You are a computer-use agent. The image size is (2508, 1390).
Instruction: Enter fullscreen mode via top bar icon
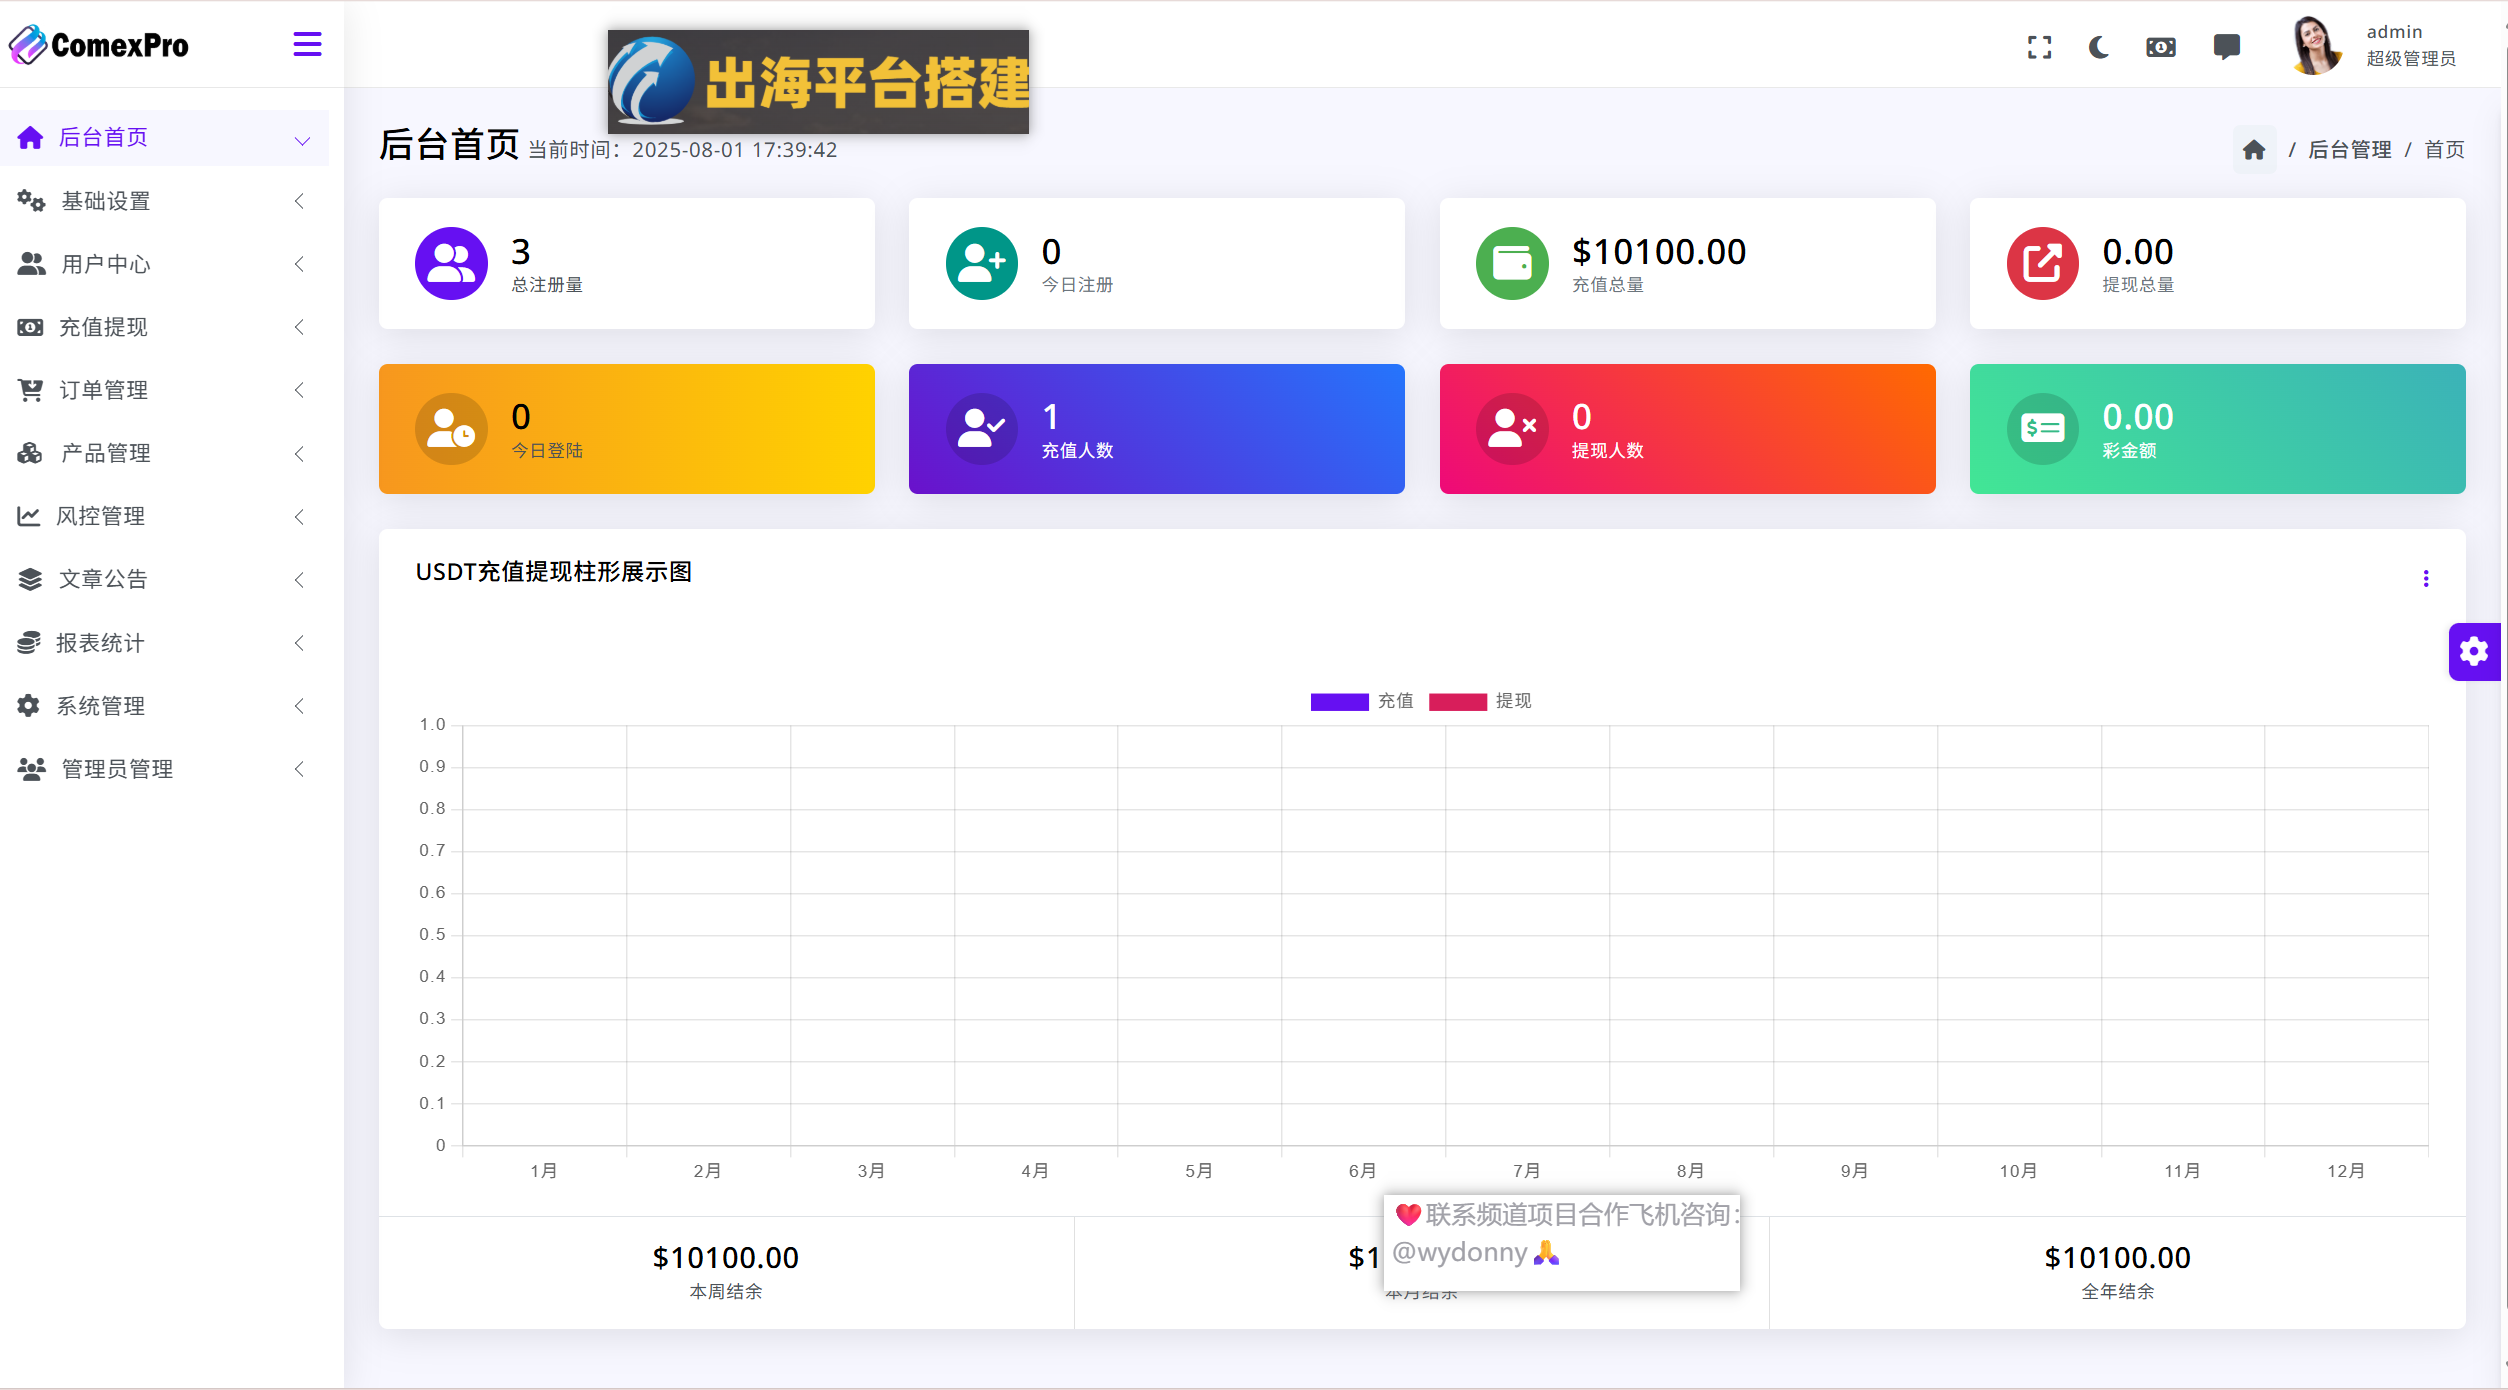tap(2039, 47)
